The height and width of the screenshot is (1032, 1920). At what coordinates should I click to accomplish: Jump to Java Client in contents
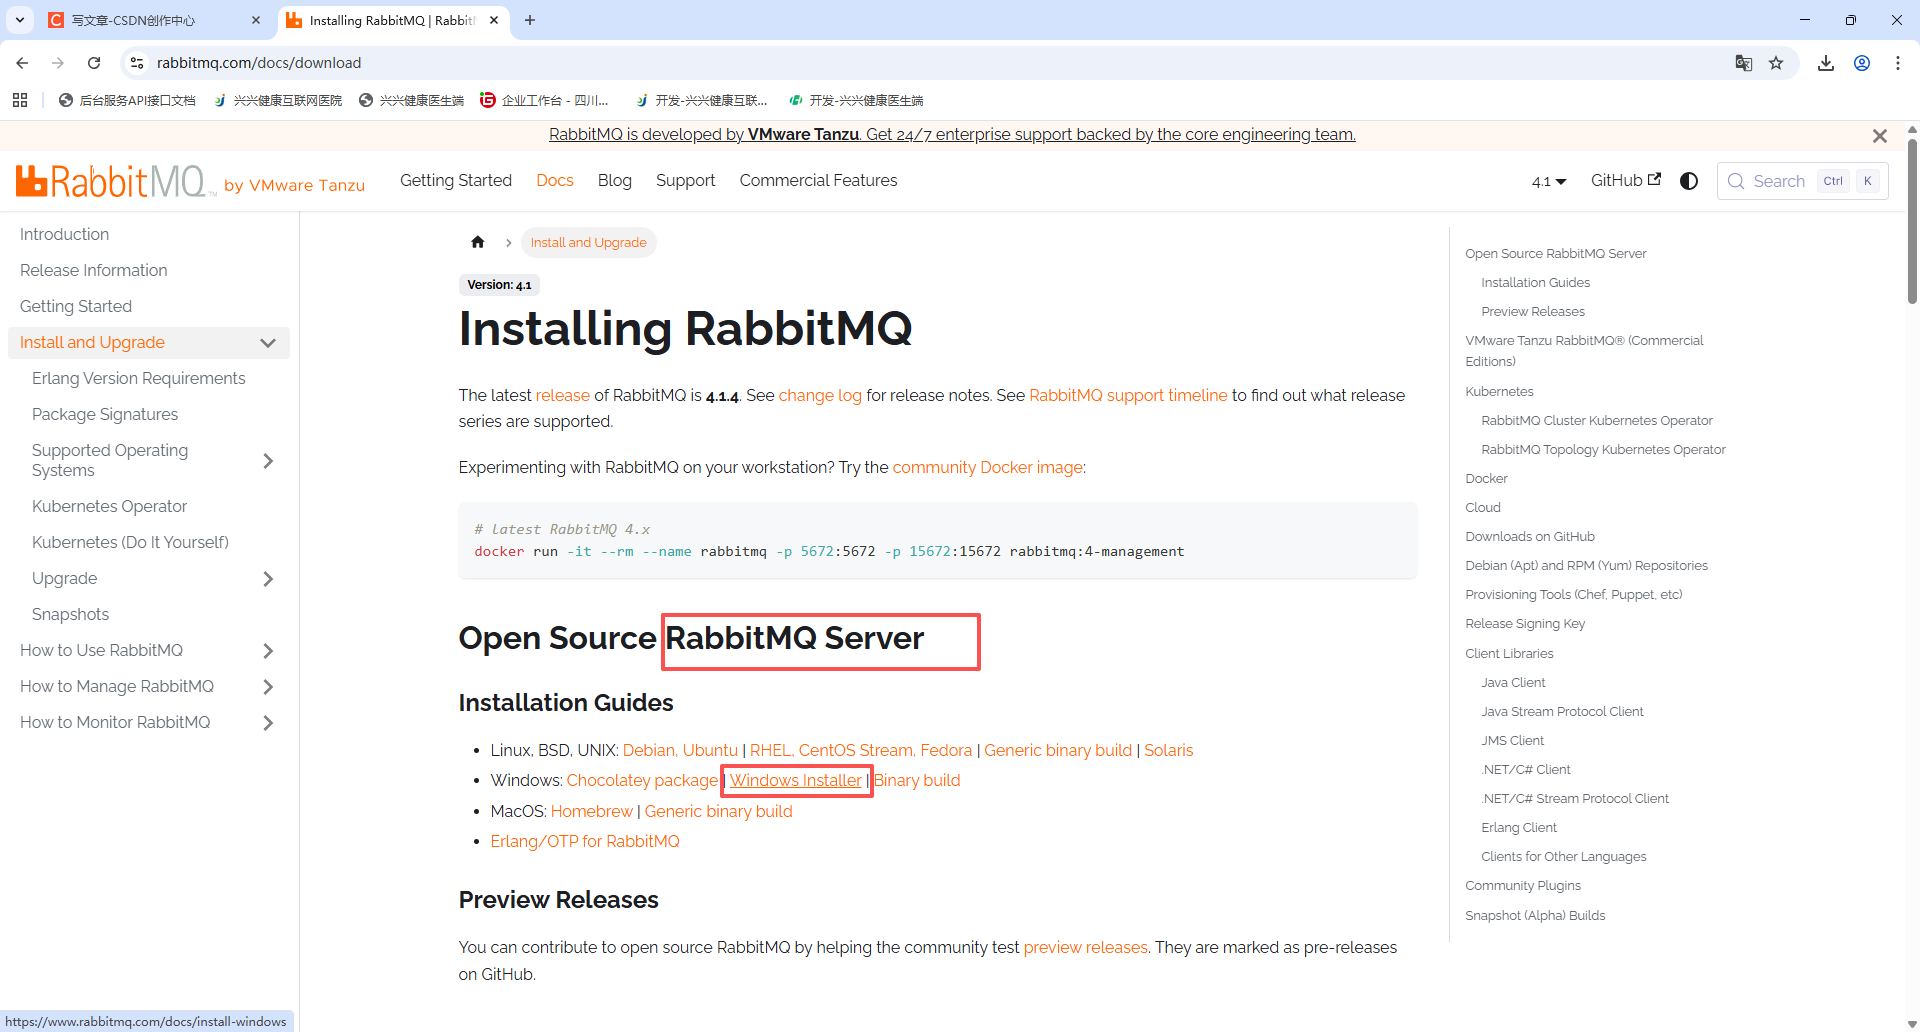coord(1513,682)
